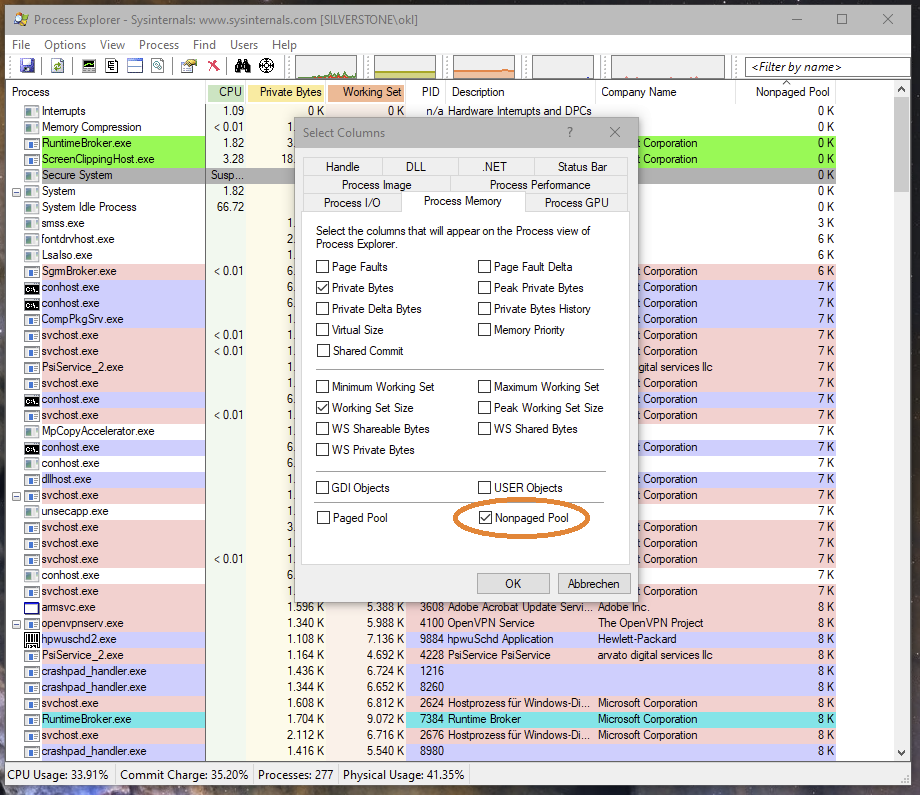The image size is (920, 795).
Task: Toggle Show Process Tree toolbar icon
Action: (x=111, y=66)
